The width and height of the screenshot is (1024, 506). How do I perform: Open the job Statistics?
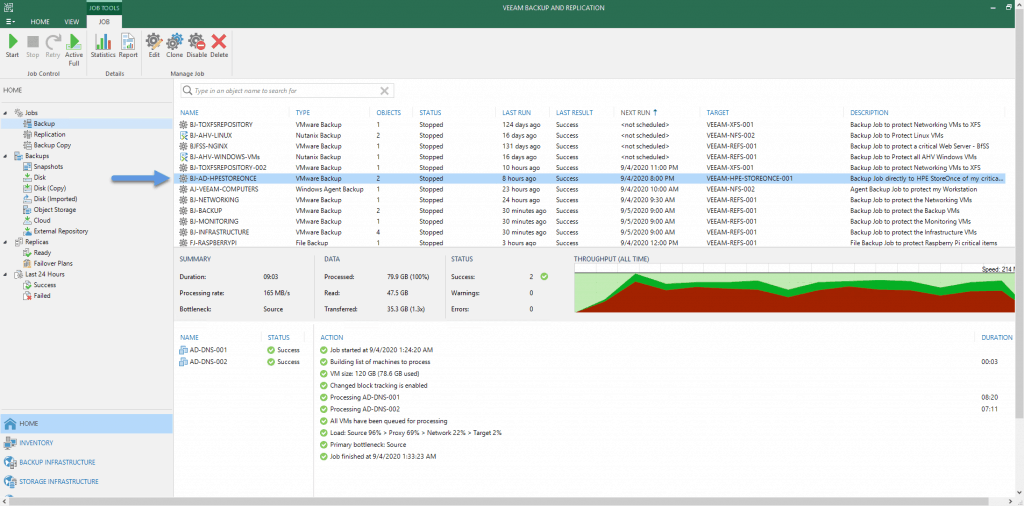coord(103,46)
